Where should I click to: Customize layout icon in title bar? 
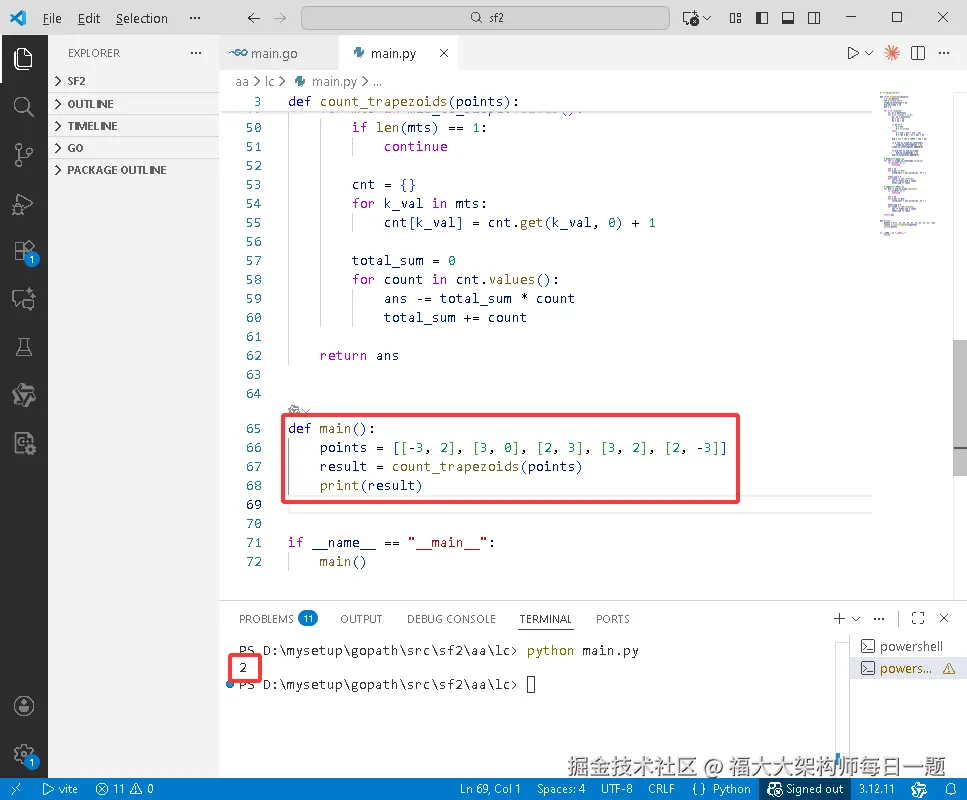(x=735, y=18)
